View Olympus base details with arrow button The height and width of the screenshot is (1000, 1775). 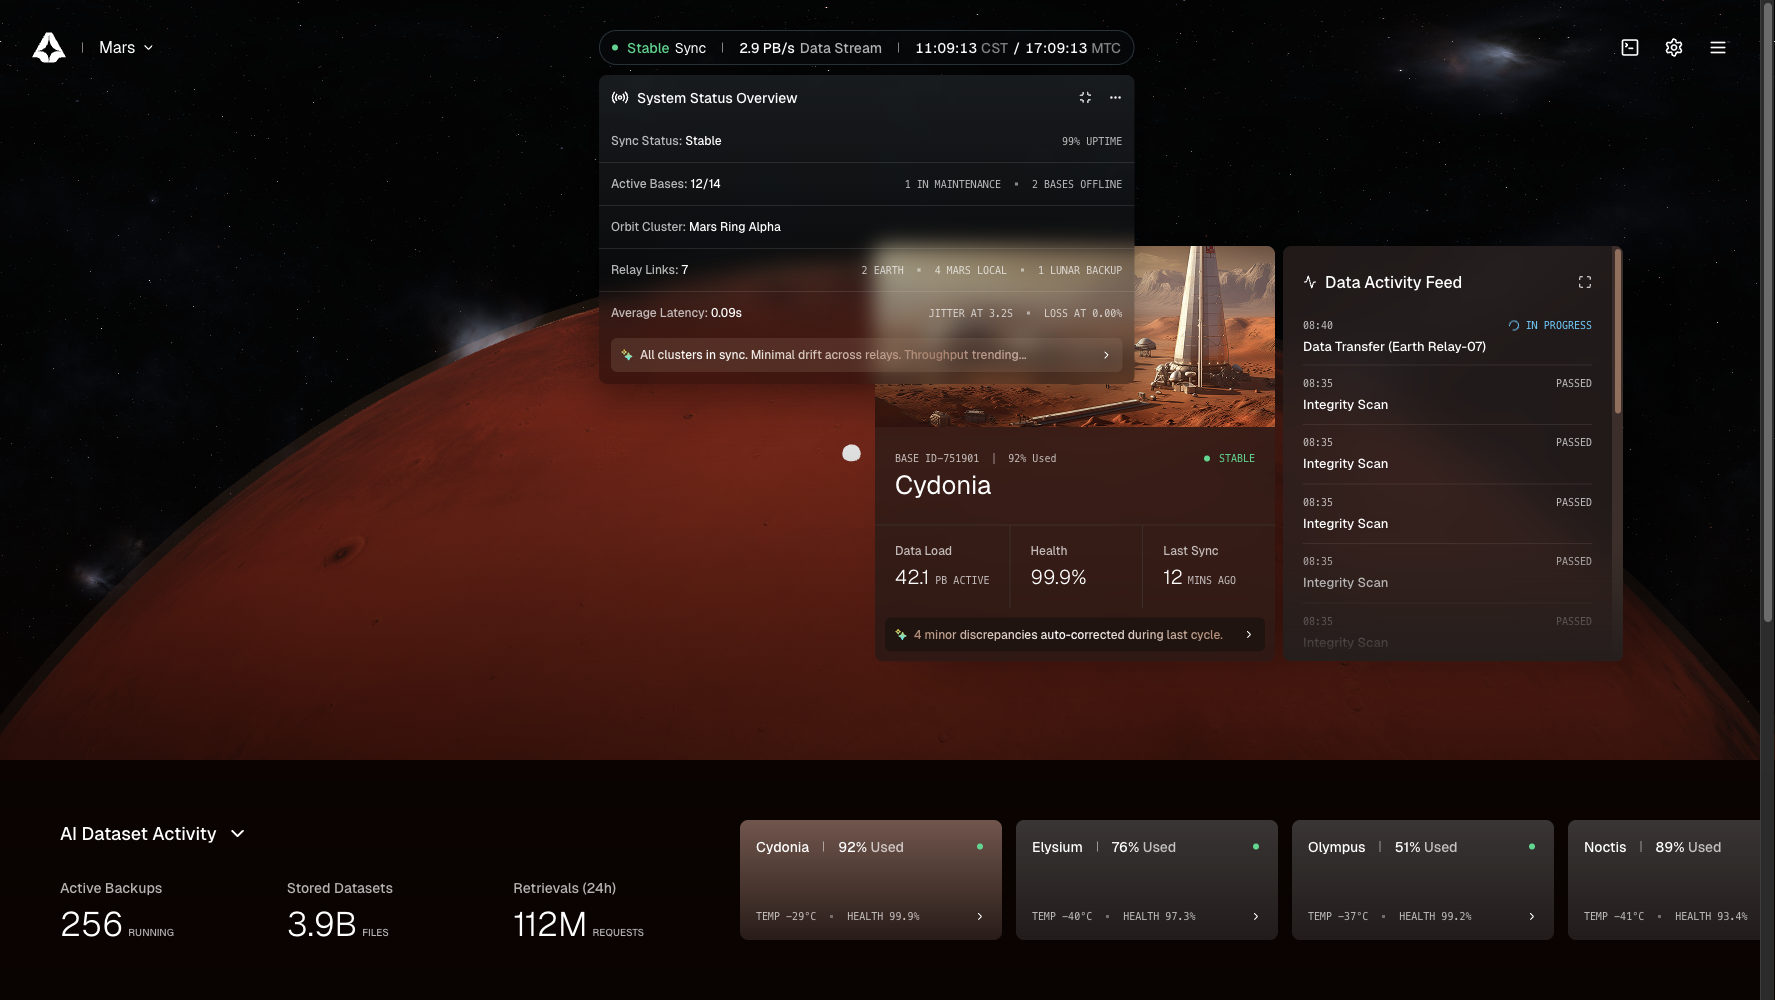tap(1531, 915)
